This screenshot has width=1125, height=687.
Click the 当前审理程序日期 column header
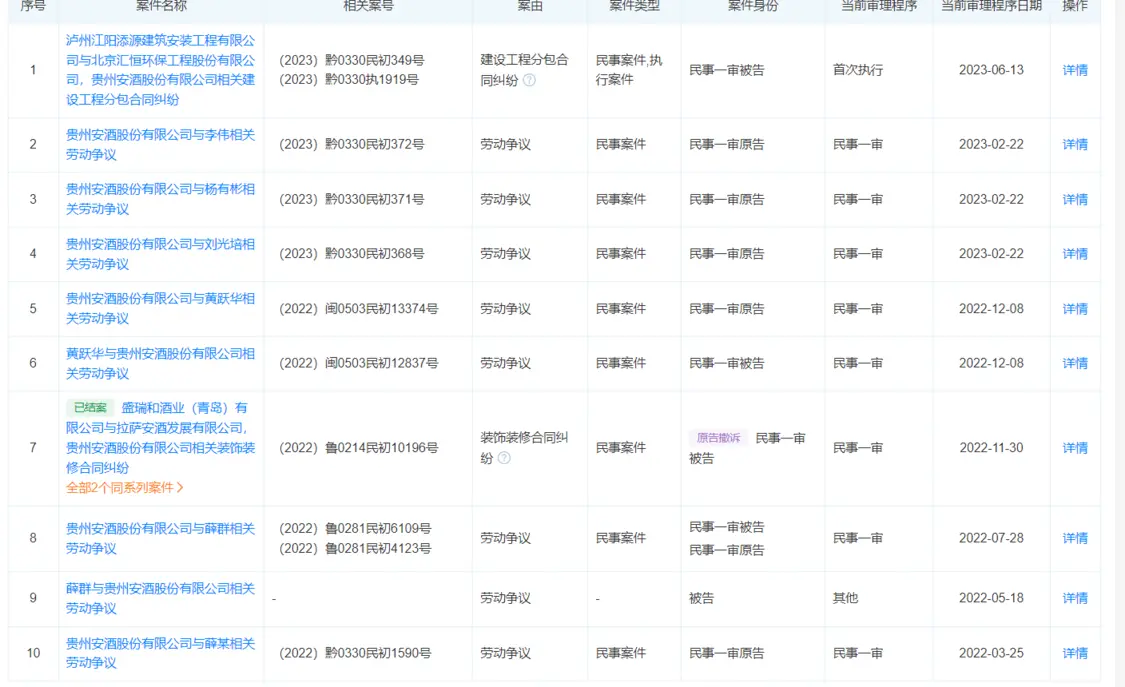pos(990,6)
